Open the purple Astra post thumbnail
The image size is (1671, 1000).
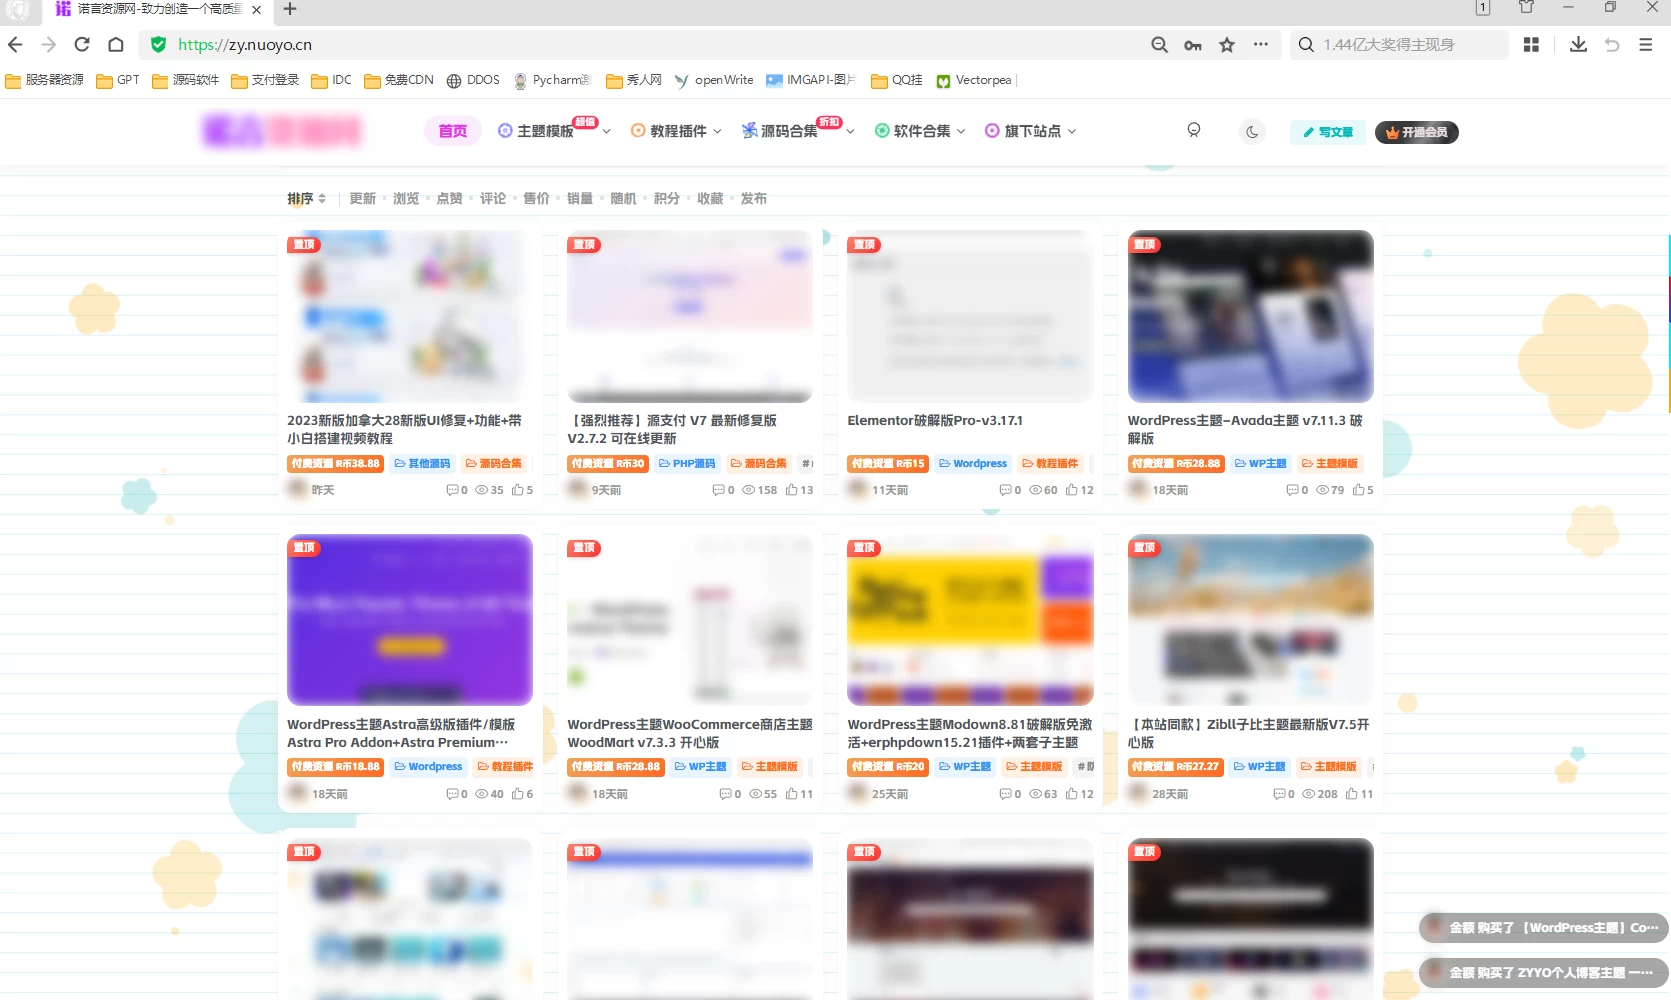[x=410, y=620]
